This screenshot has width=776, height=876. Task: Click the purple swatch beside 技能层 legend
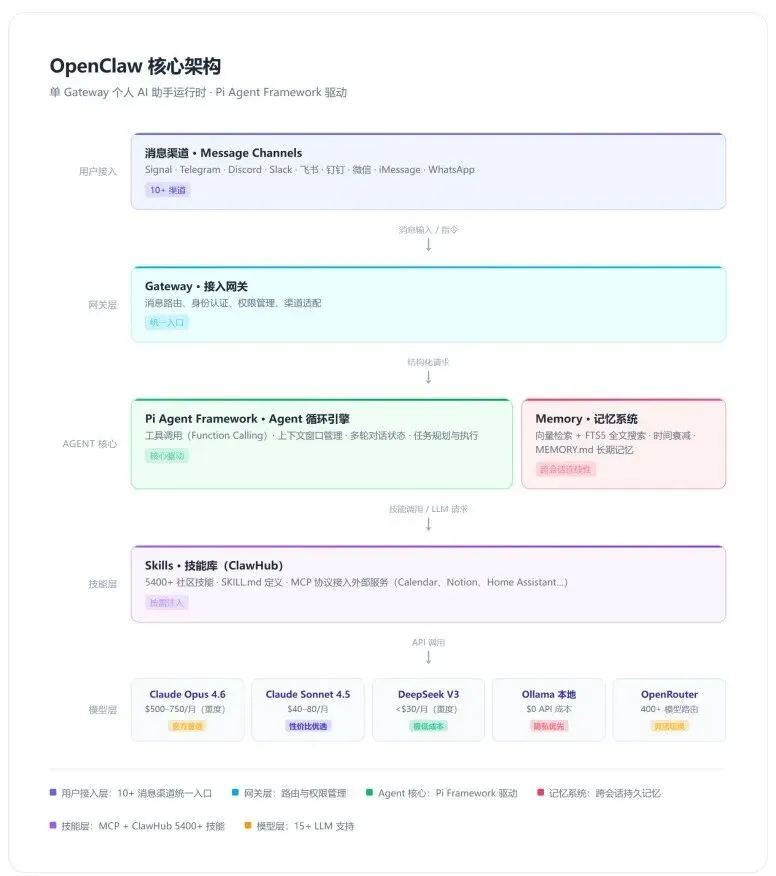click(x=53, y=825)
